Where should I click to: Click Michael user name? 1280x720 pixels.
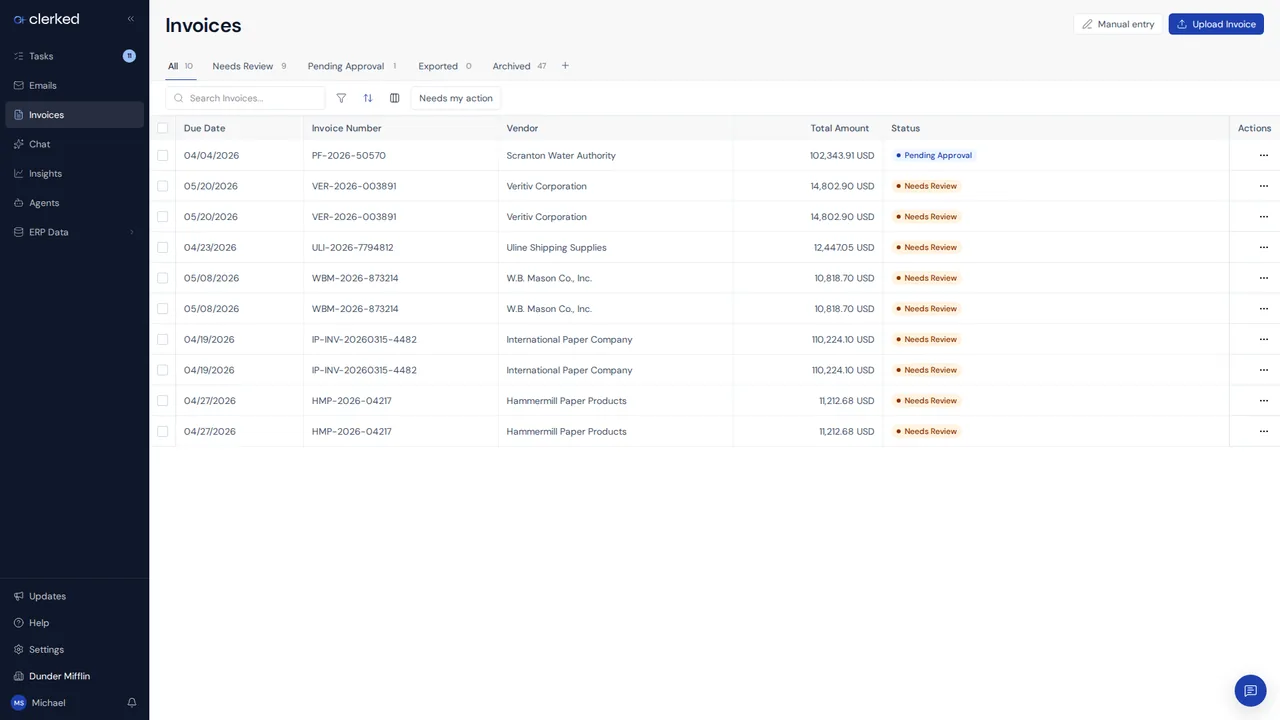[x=48, y=703]
